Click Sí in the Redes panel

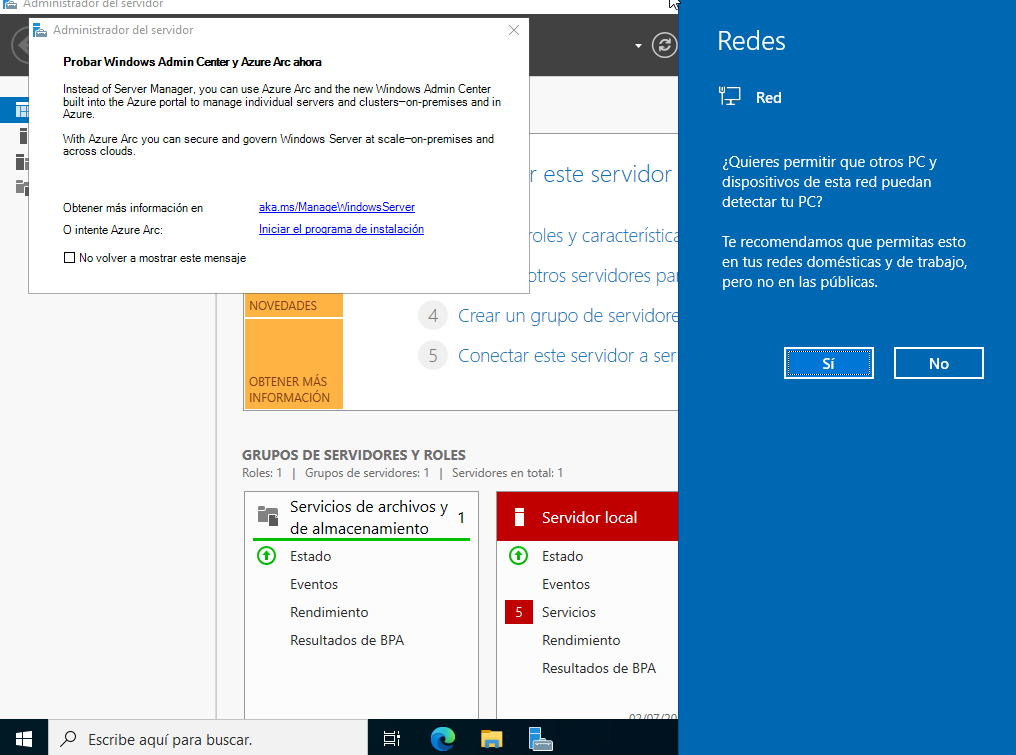click(829, 363)
